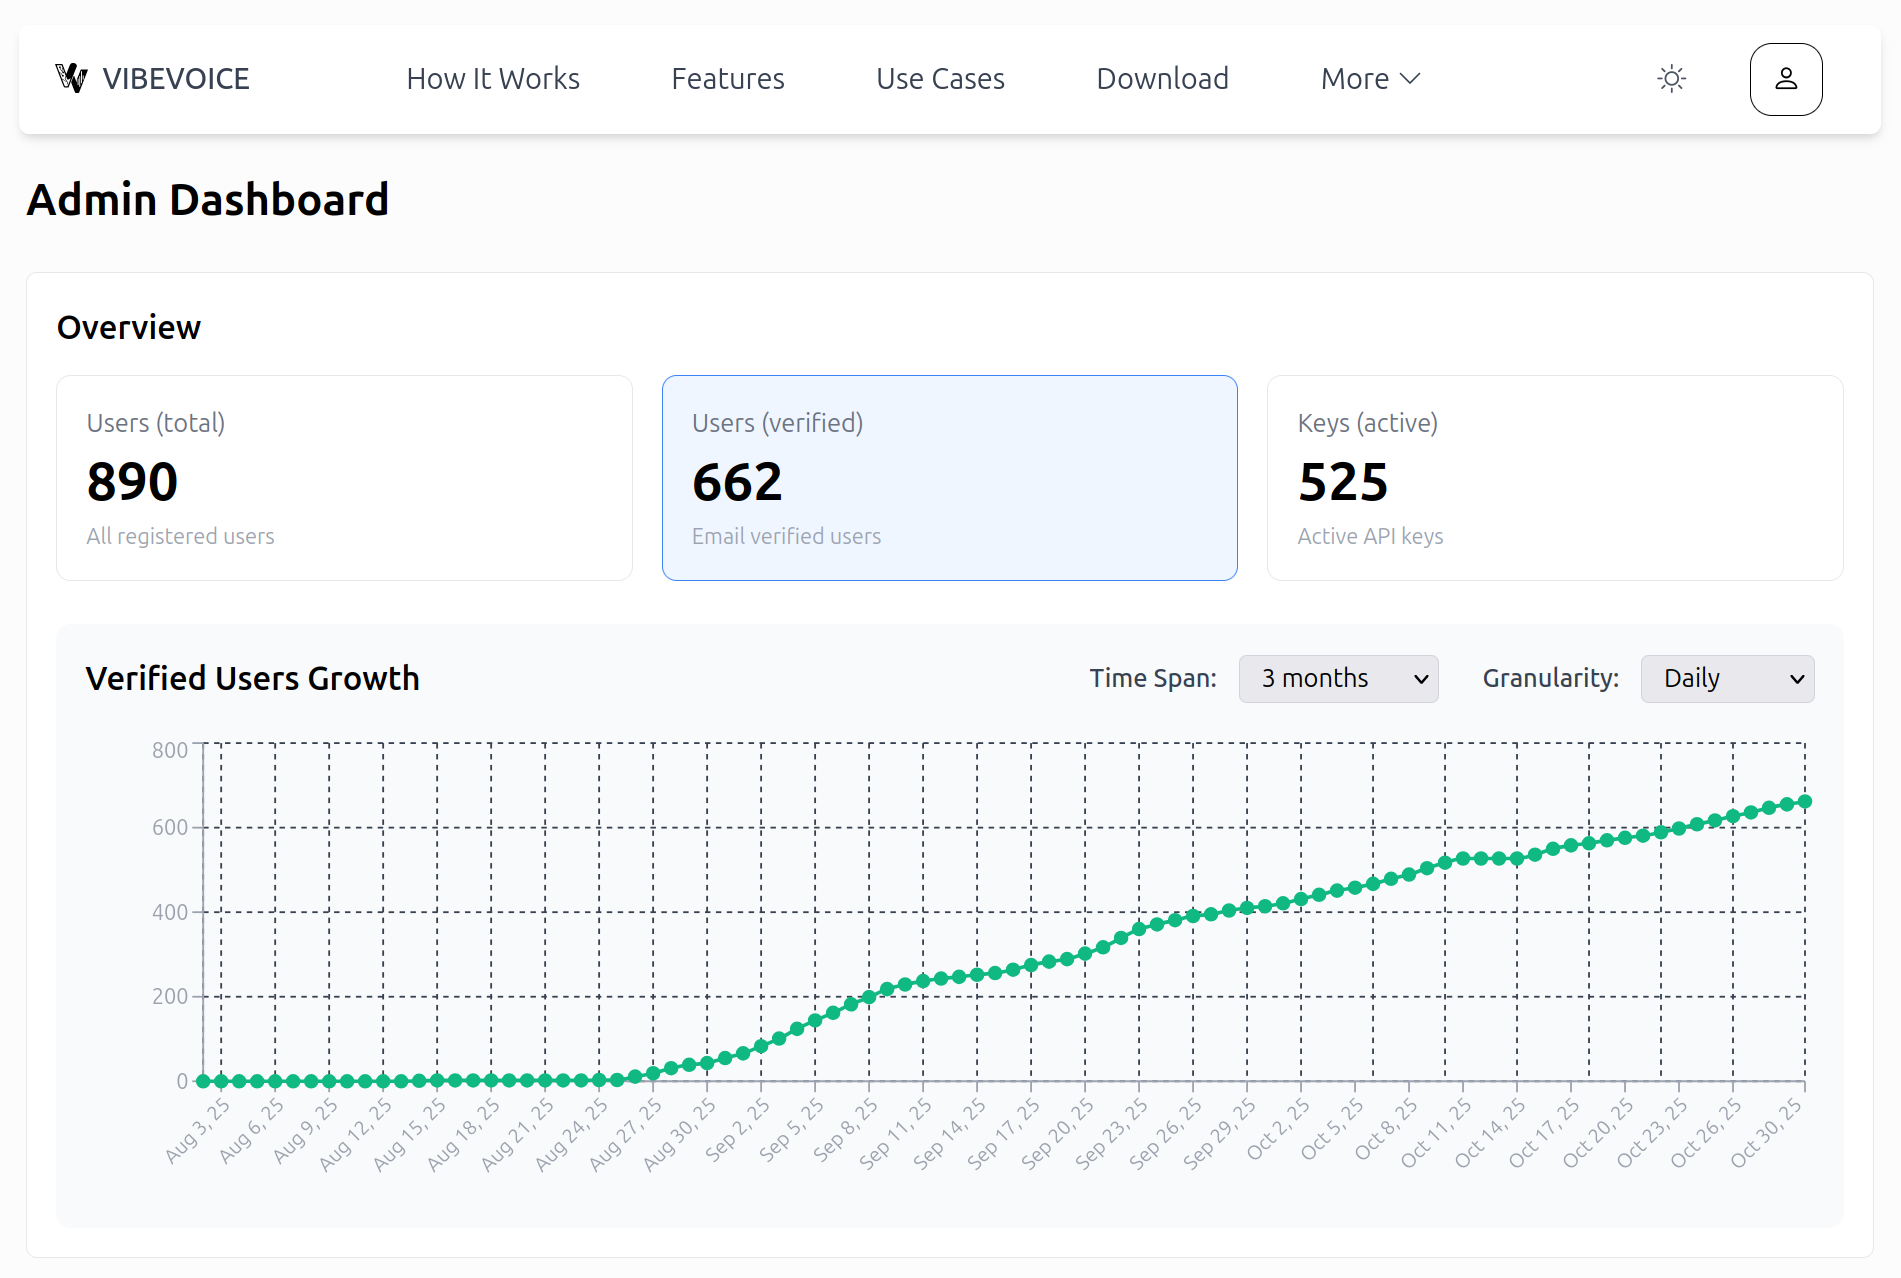Click the last Oct 30 chart data point

pyautogui.click(x=1805, y=800)
